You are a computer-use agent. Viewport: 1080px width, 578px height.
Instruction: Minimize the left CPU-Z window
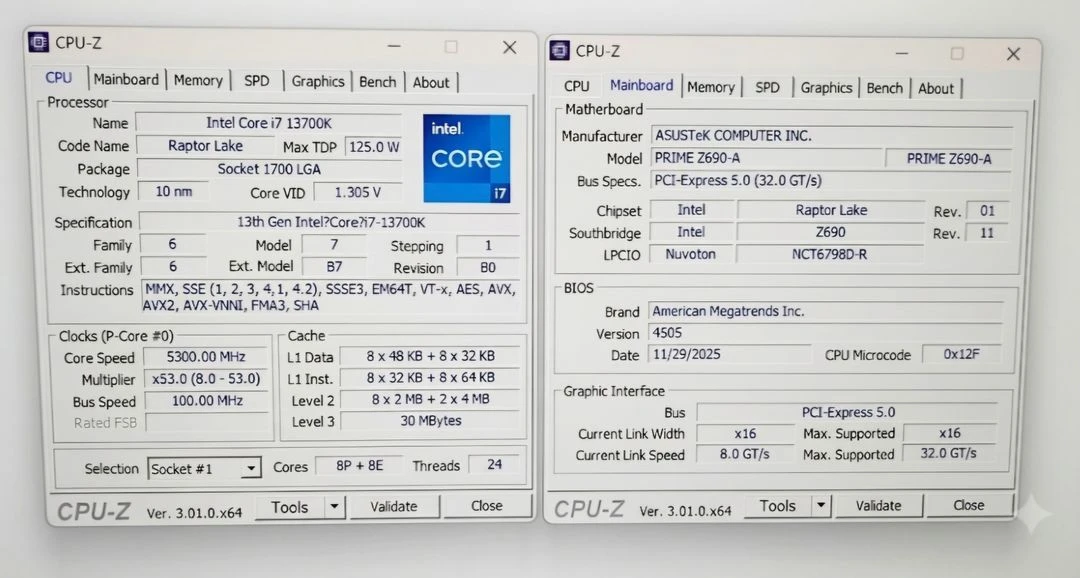pos(394,46)
